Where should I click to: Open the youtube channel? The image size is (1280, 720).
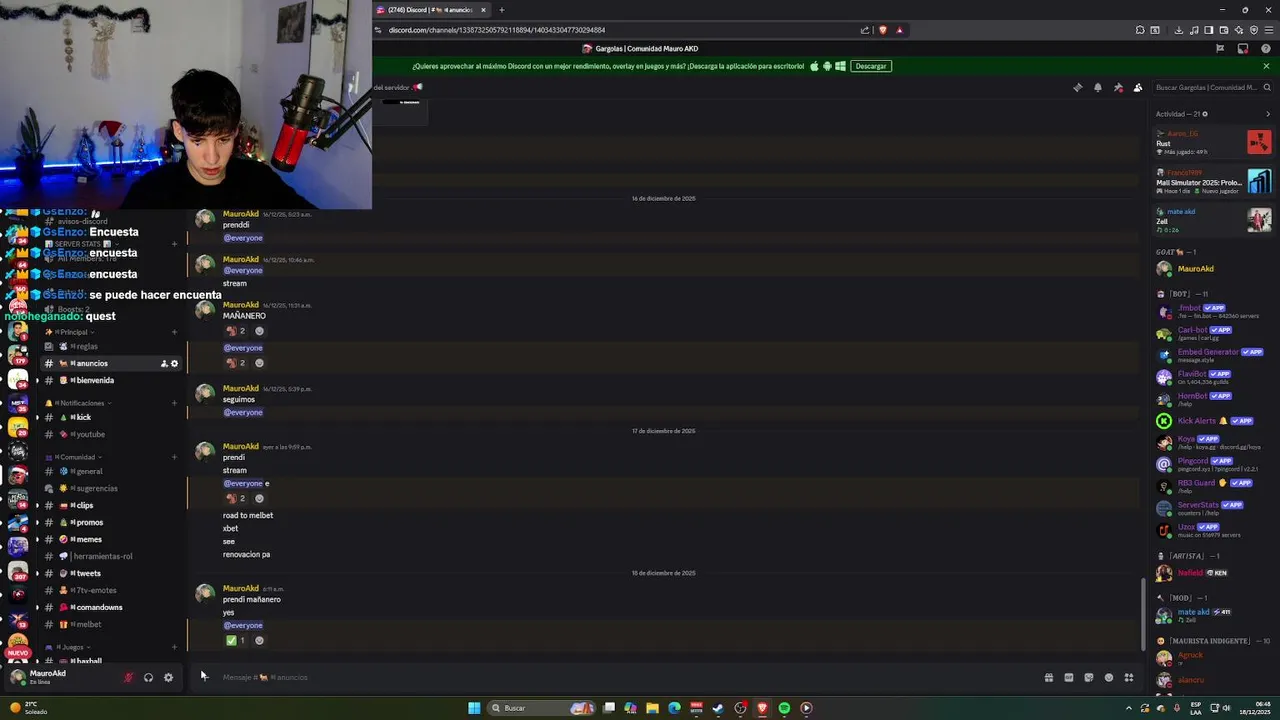coord(110,434)
